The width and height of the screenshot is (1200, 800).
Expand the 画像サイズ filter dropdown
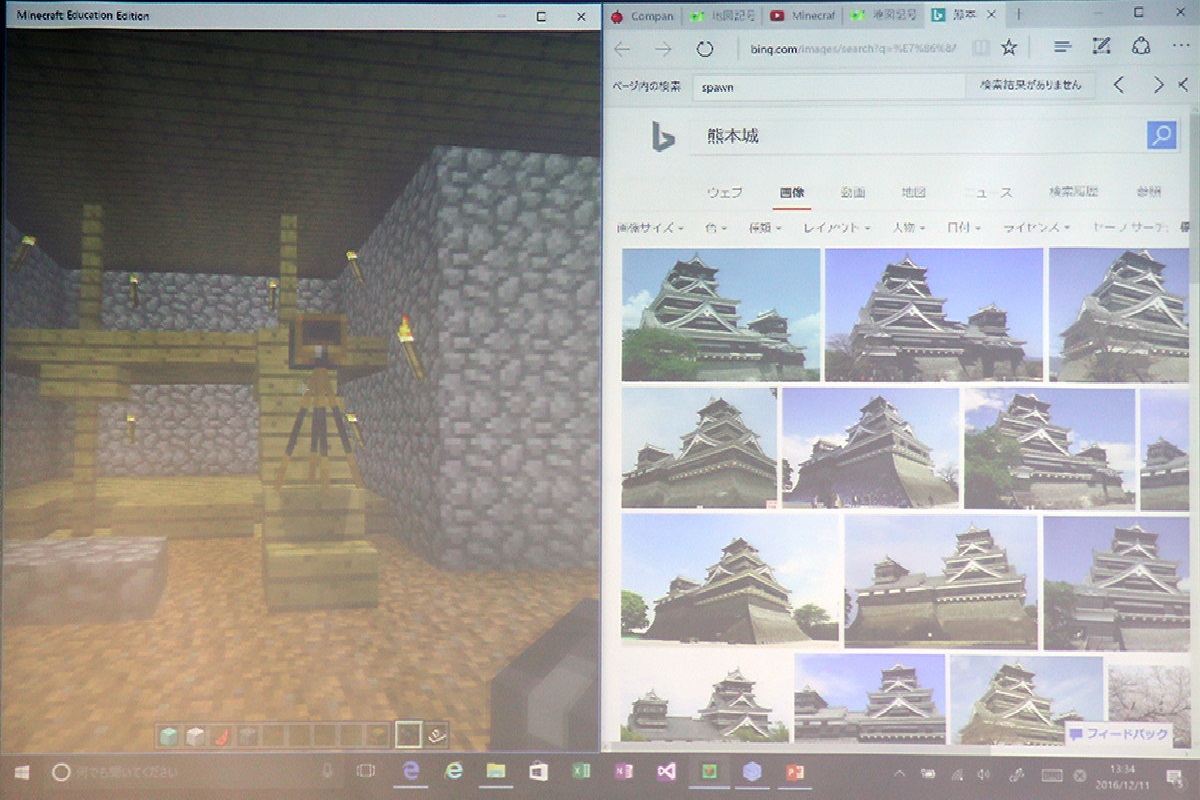(650, 228)
